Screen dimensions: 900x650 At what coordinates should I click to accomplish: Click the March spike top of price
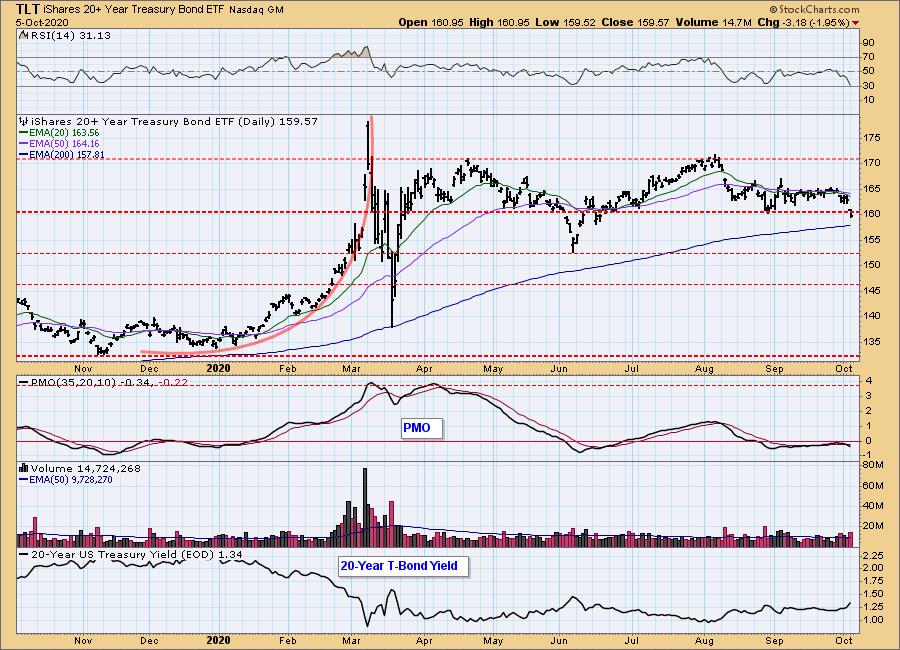(367, 123)
